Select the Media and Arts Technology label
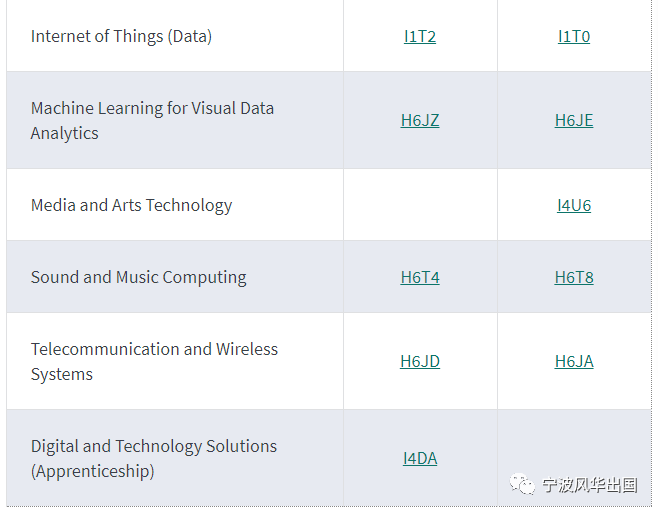 coord(131,206)
